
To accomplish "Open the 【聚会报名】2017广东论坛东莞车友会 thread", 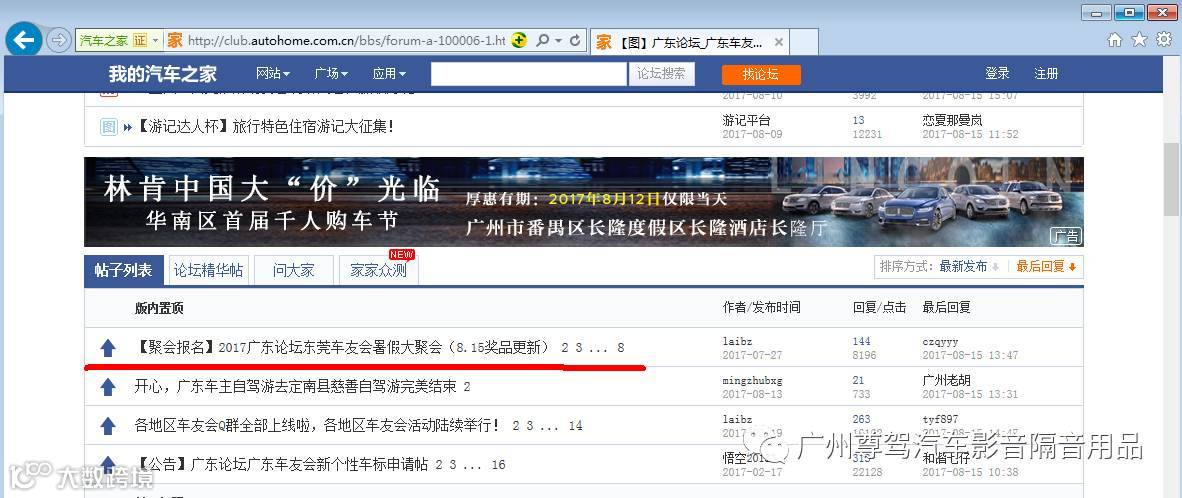I will coord(343,348).
